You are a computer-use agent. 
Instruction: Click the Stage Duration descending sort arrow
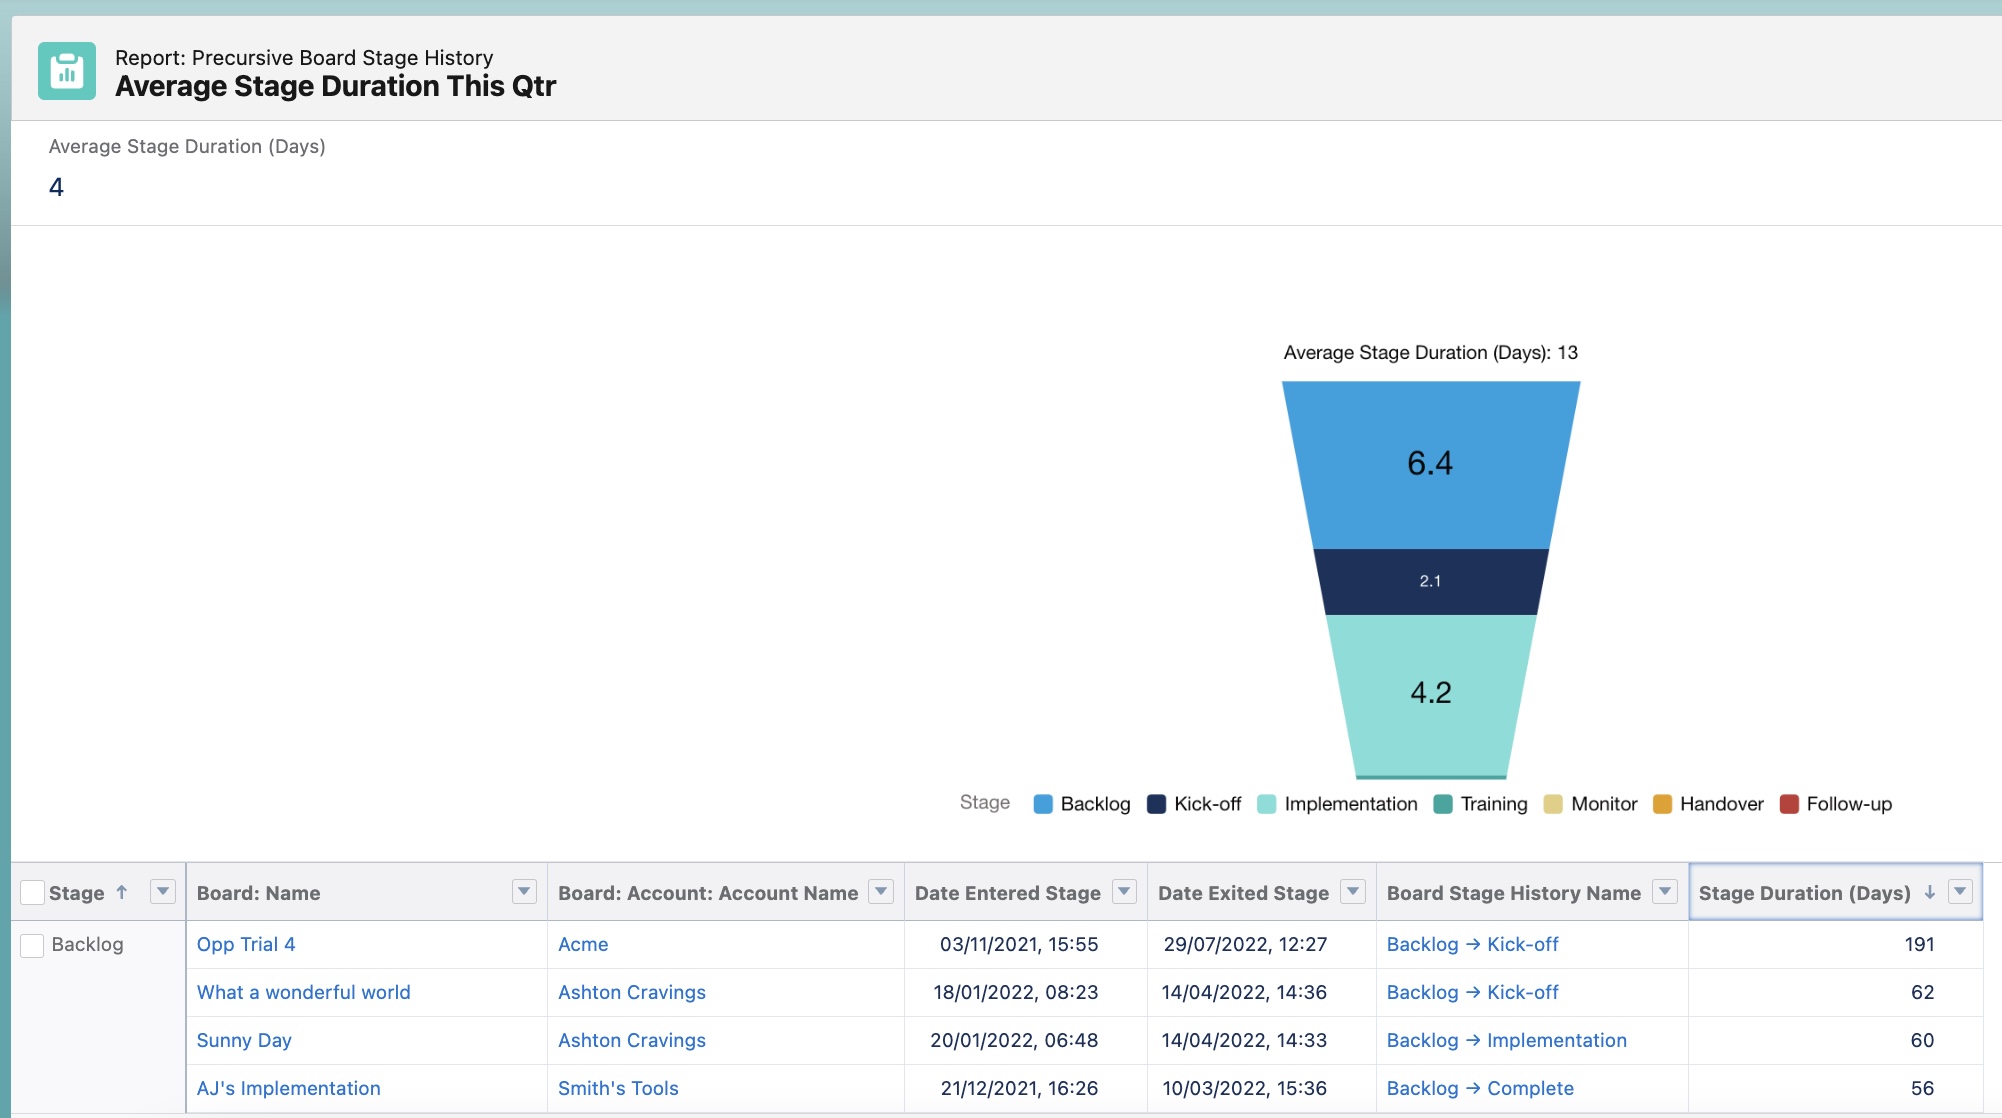point(1930,892)
